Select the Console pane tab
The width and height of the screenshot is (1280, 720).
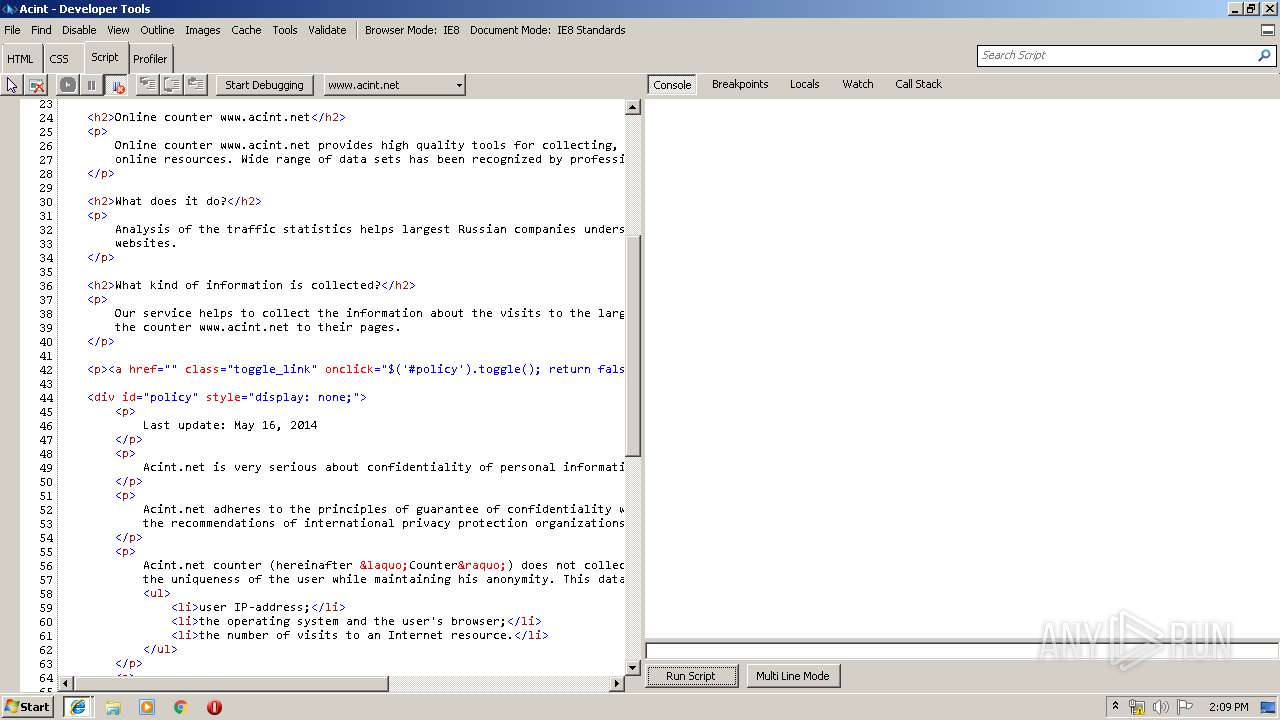[672, 85]
